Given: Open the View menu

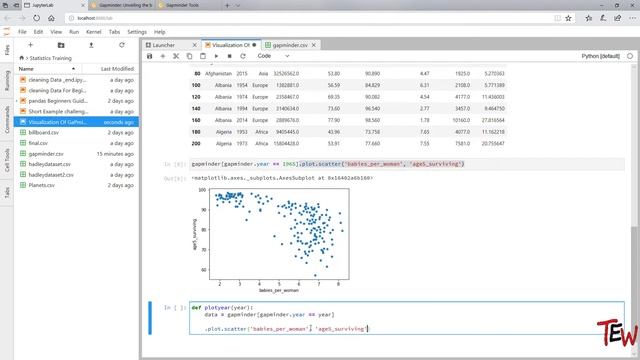Looking at the screenshot, I should (x=56, y=32).
